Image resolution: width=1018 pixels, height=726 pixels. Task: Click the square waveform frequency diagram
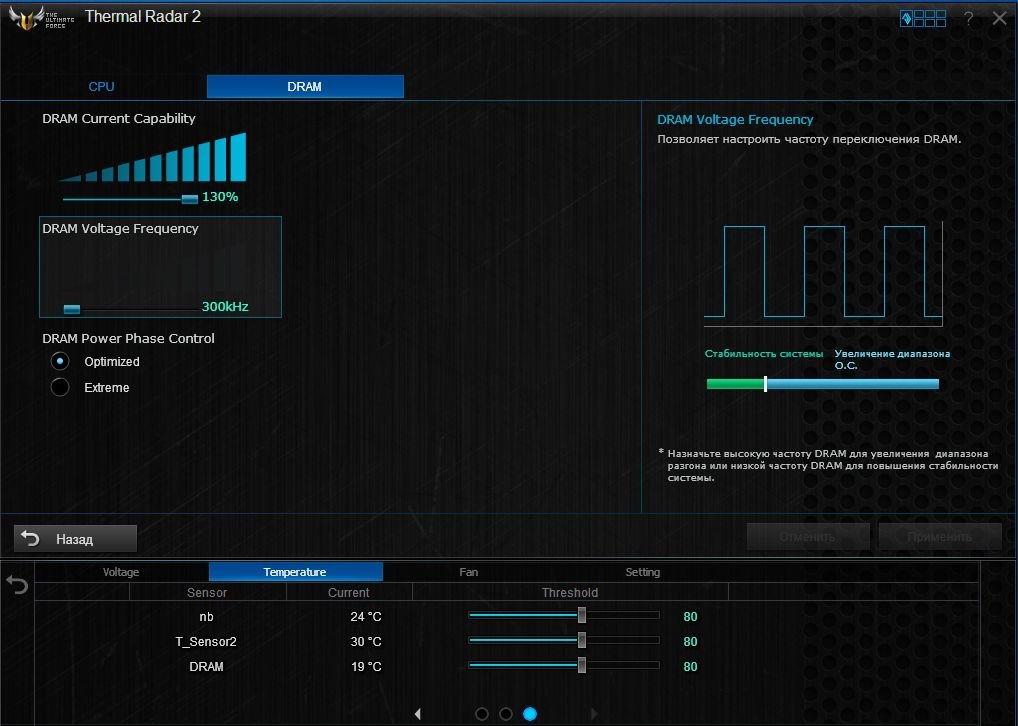[823, 273]
